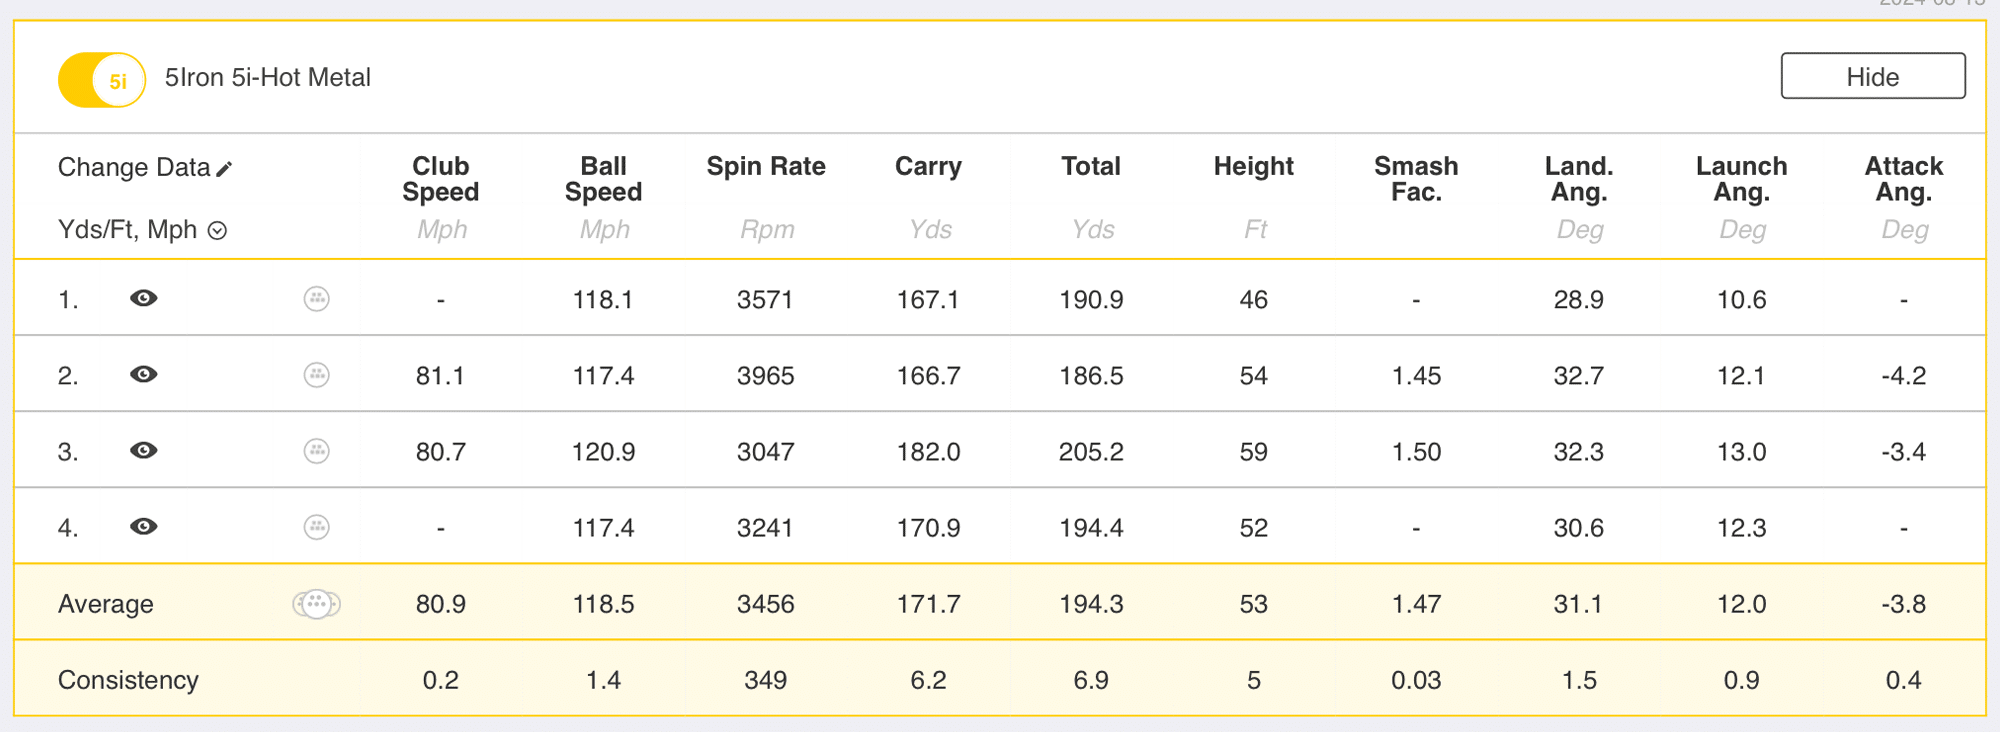
Task: Toggle the yellow 5i club switch
Action: [102, 80]
